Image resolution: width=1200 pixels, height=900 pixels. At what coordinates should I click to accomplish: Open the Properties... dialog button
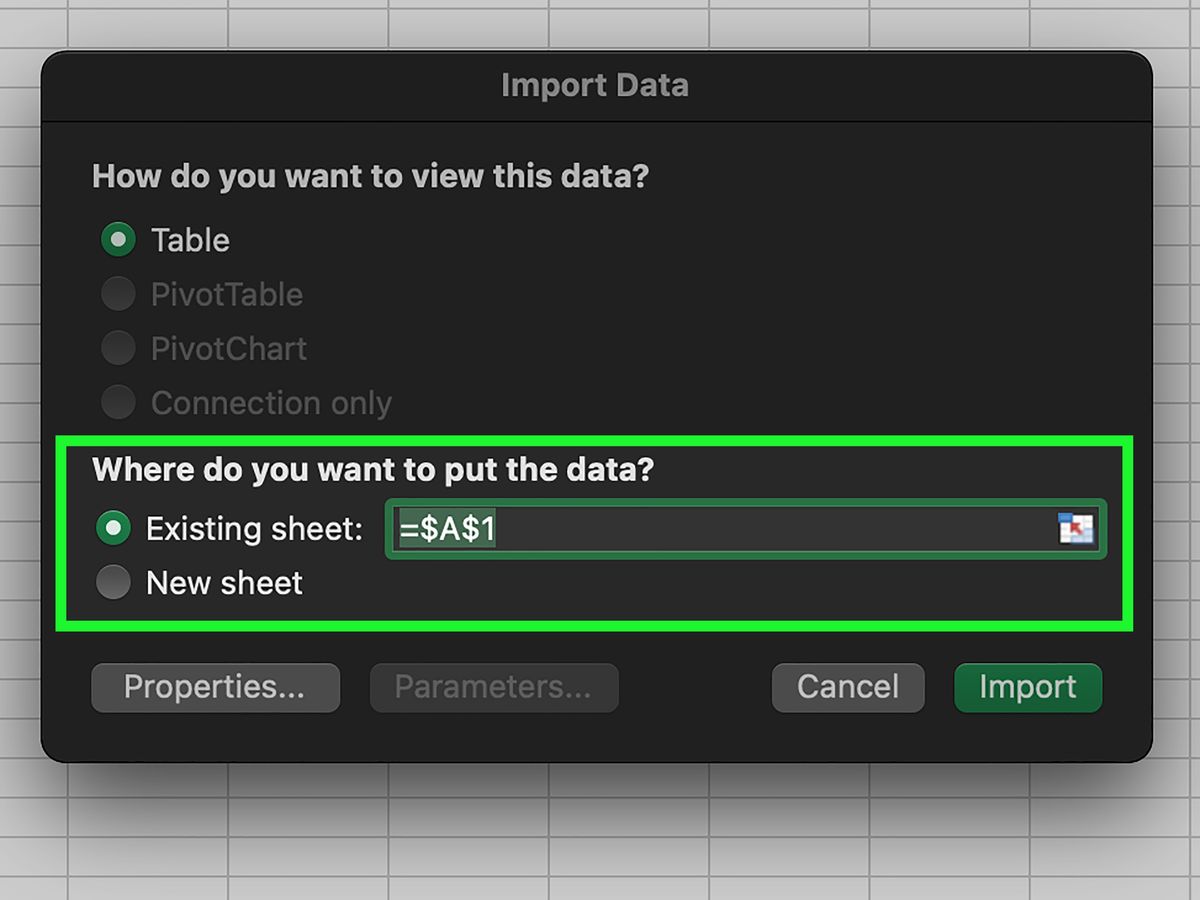point(215,687)
